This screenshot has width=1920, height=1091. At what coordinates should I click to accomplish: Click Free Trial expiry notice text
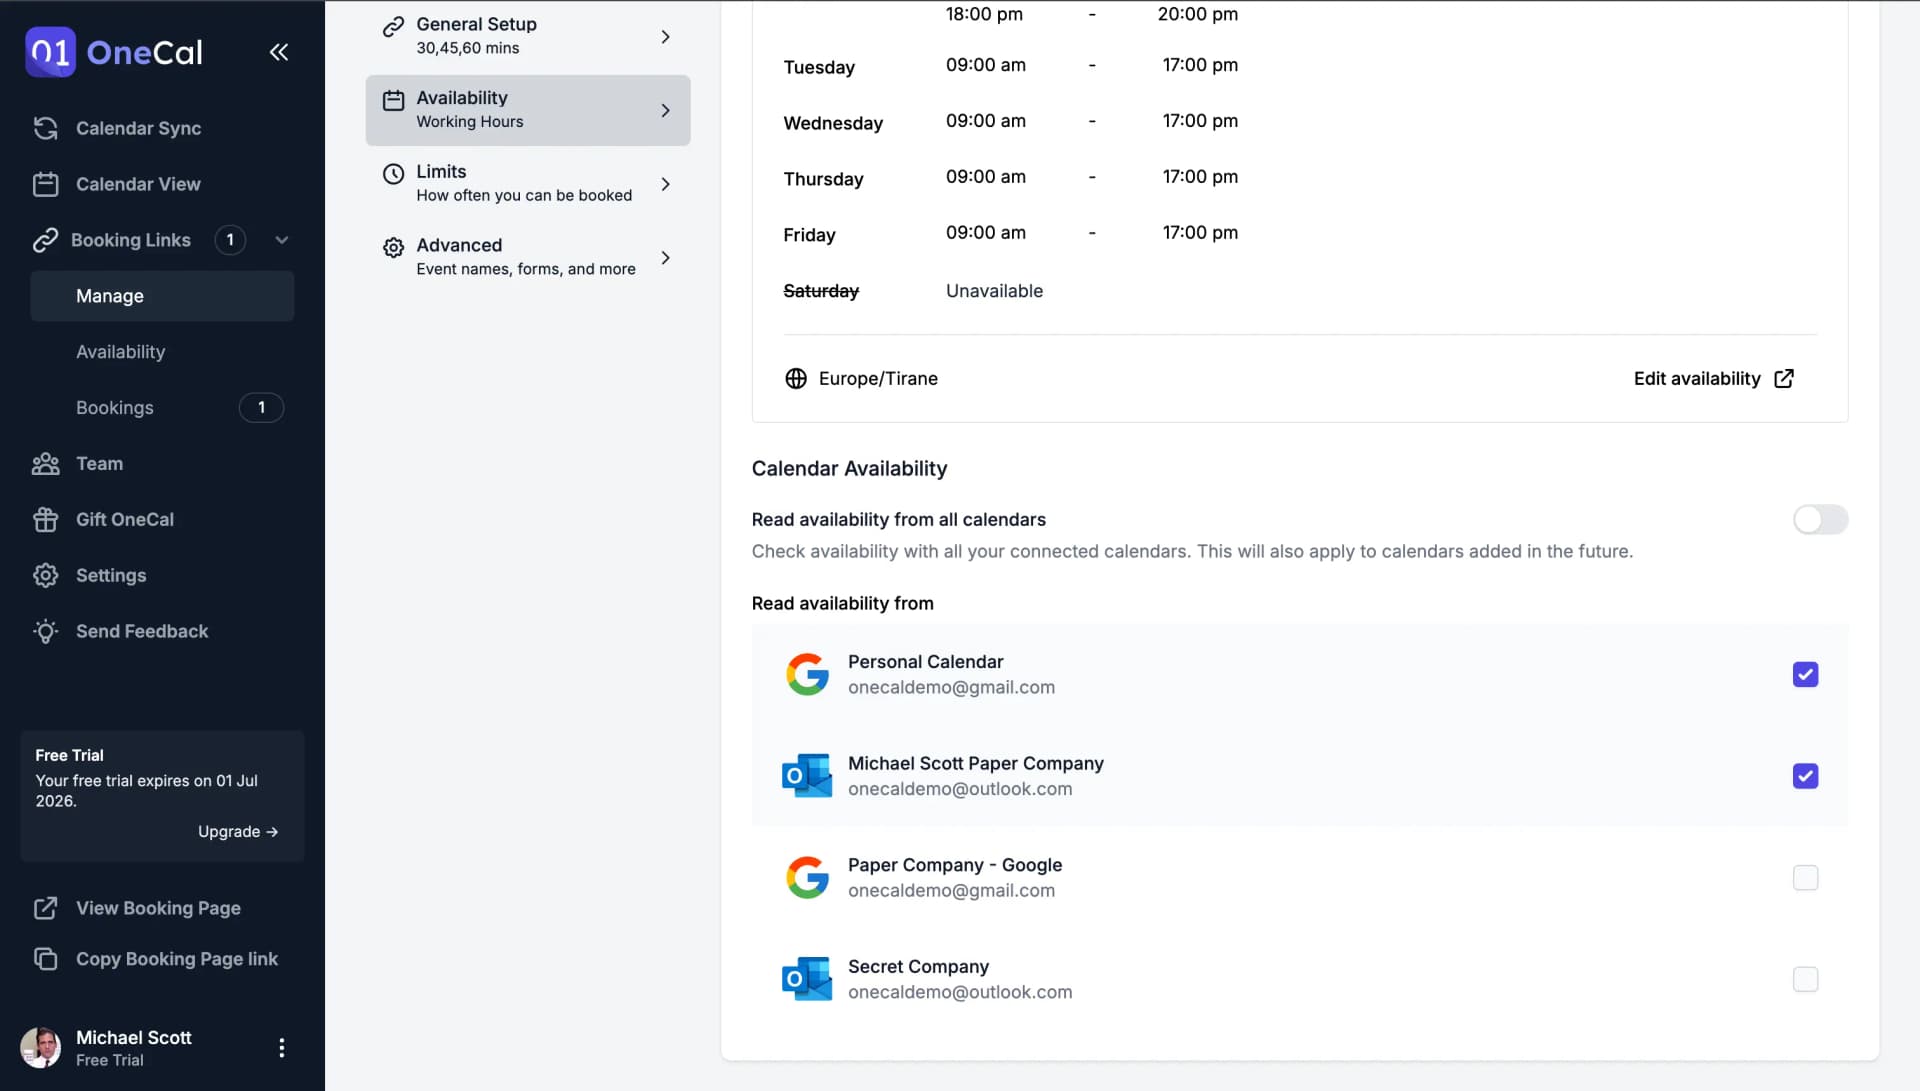pyautogui.click(x=147, y=791)
